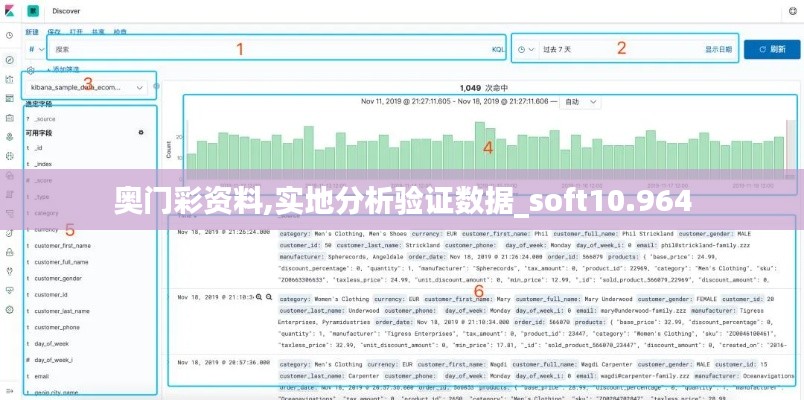Open the Maps icon in the sidebar
This screenshot has height=400, width=804.
pyautogui.click(x=9, y=136)
